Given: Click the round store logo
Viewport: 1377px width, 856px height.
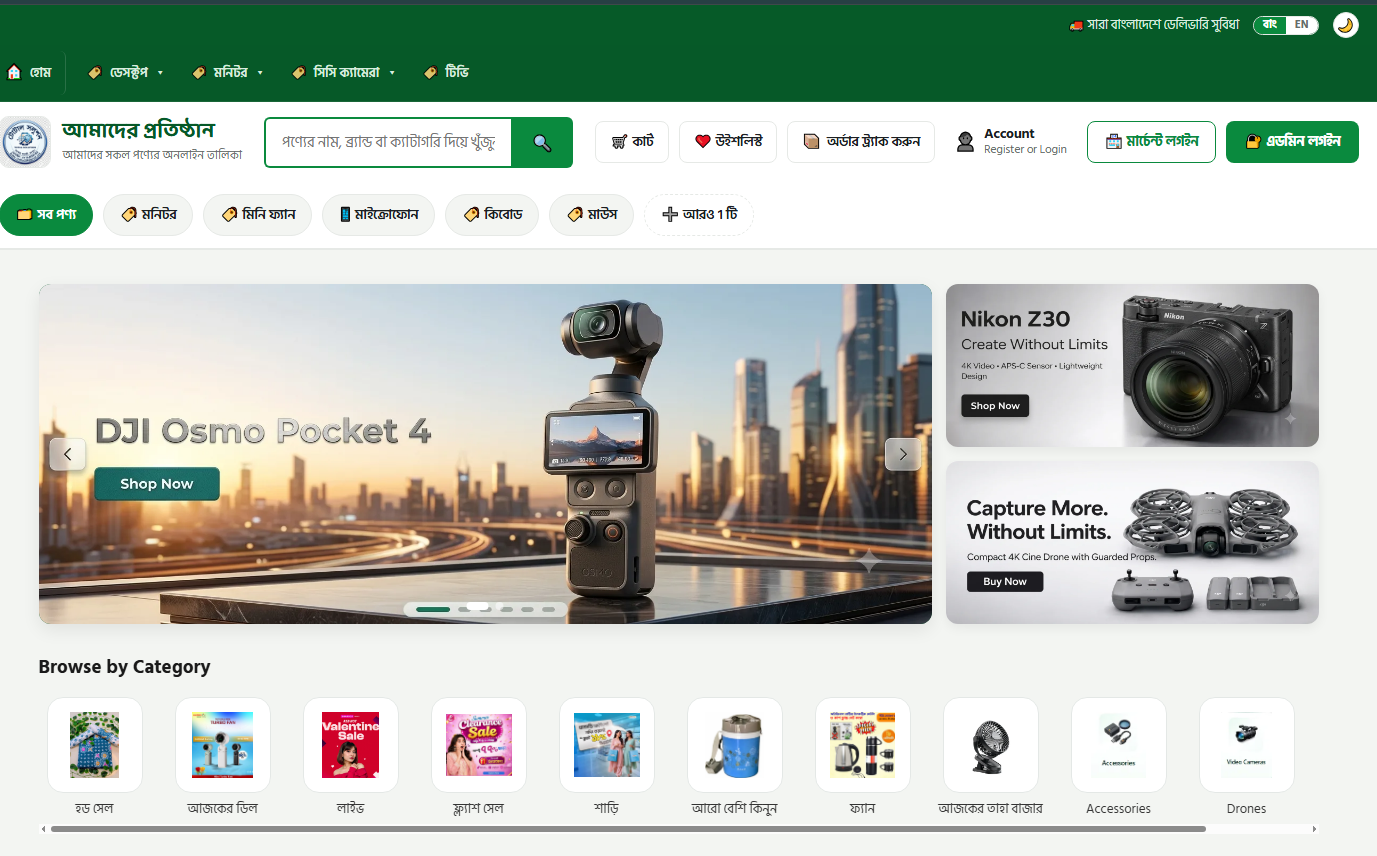Looking at the screenshot, I should pos(26,142).
